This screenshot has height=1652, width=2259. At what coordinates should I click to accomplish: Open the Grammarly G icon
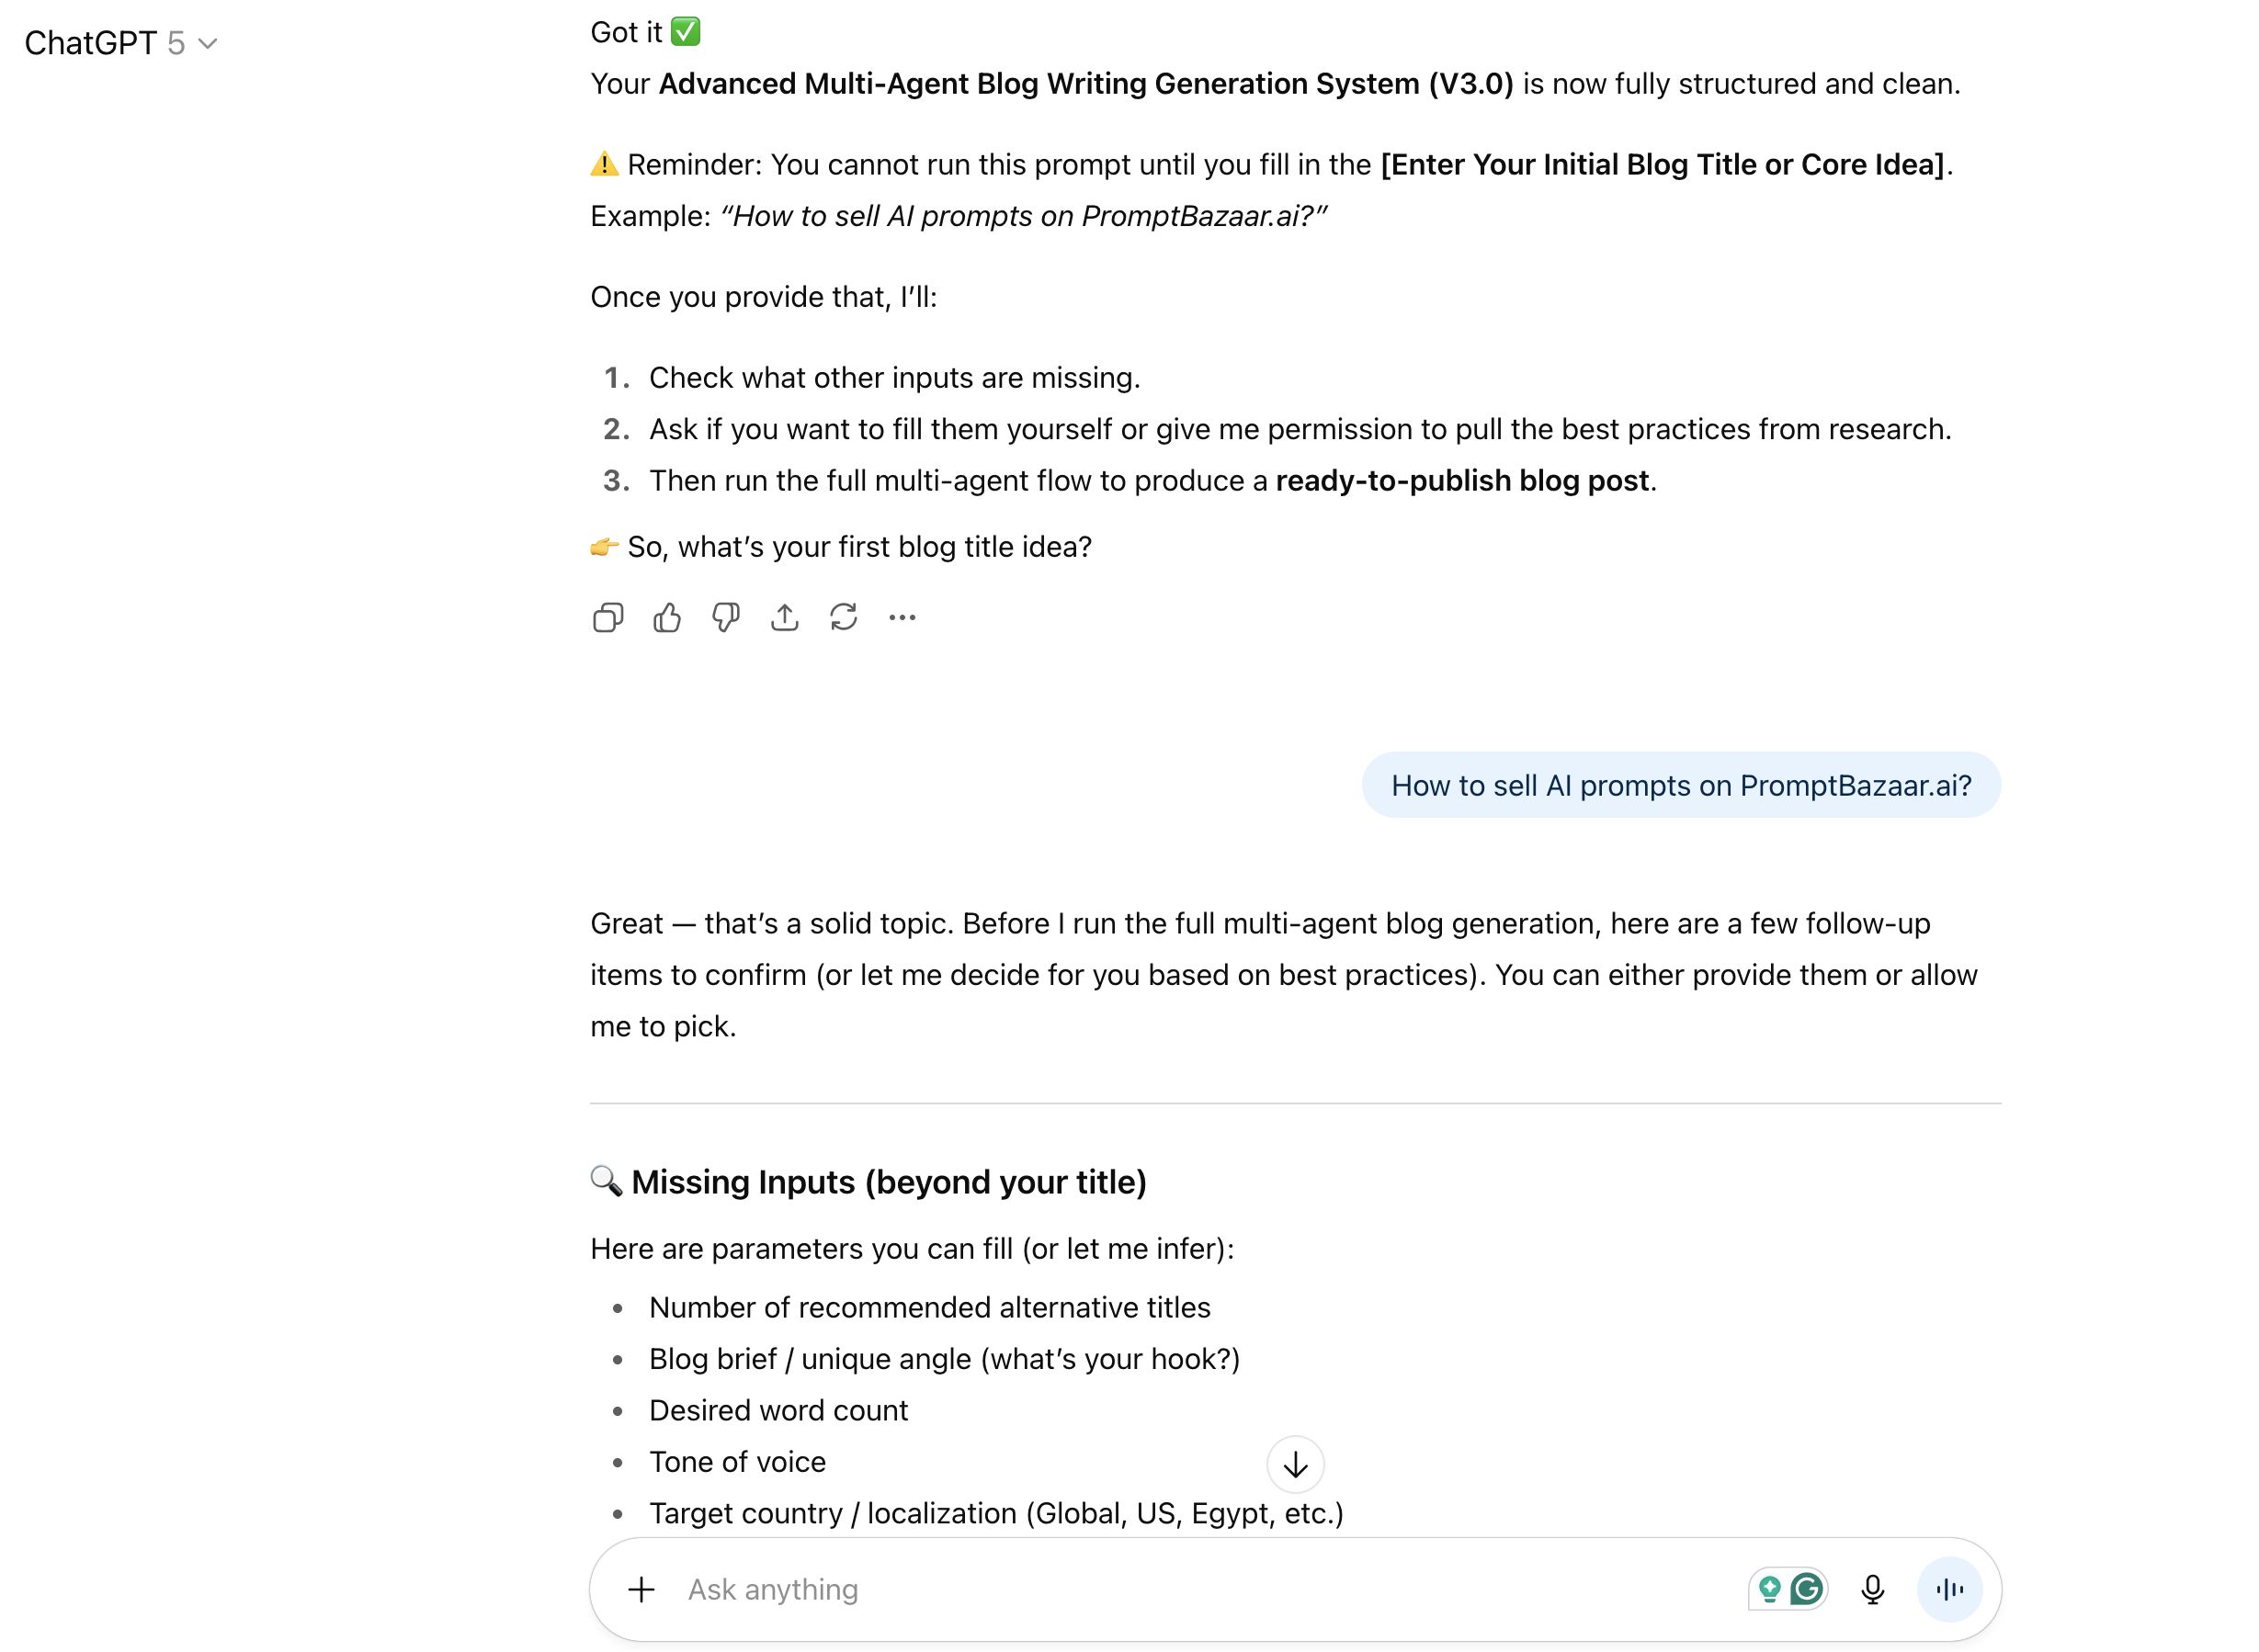(1807, 1589)
